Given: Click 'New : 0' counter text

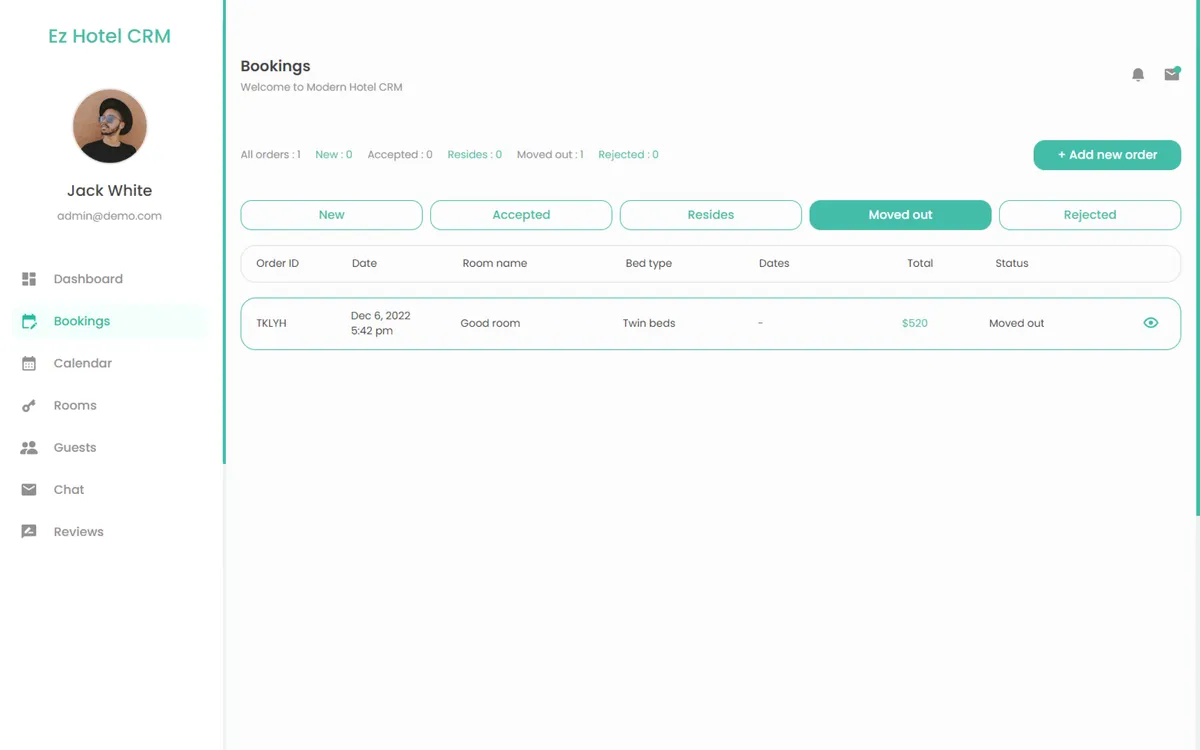Looking at the screenshot, I should [x=333, y=155].
